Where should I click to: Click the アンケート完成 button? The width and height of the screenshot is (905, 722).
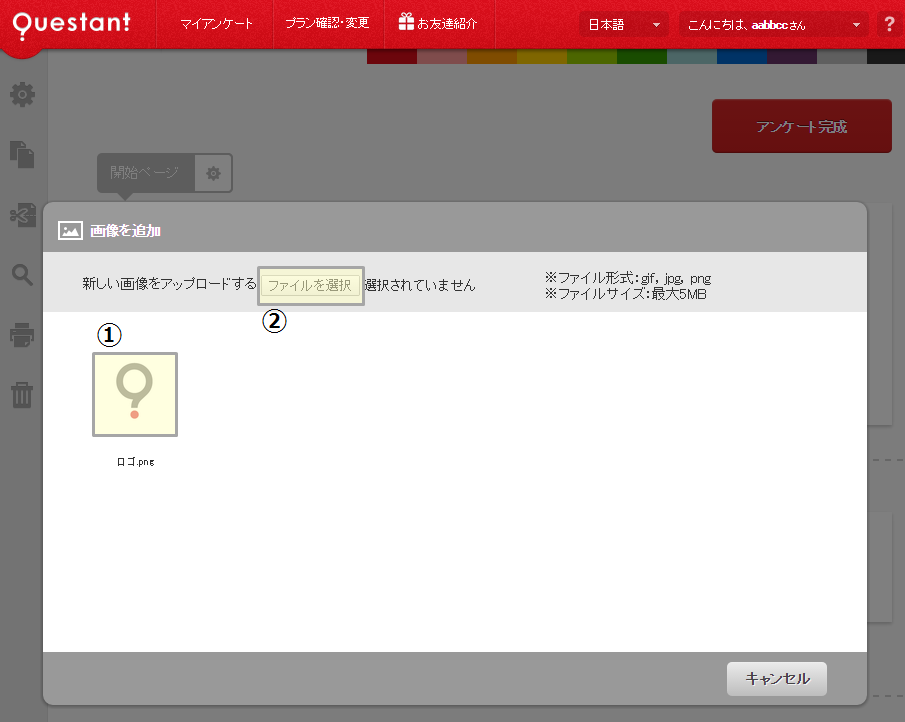(x=802, y=126)
